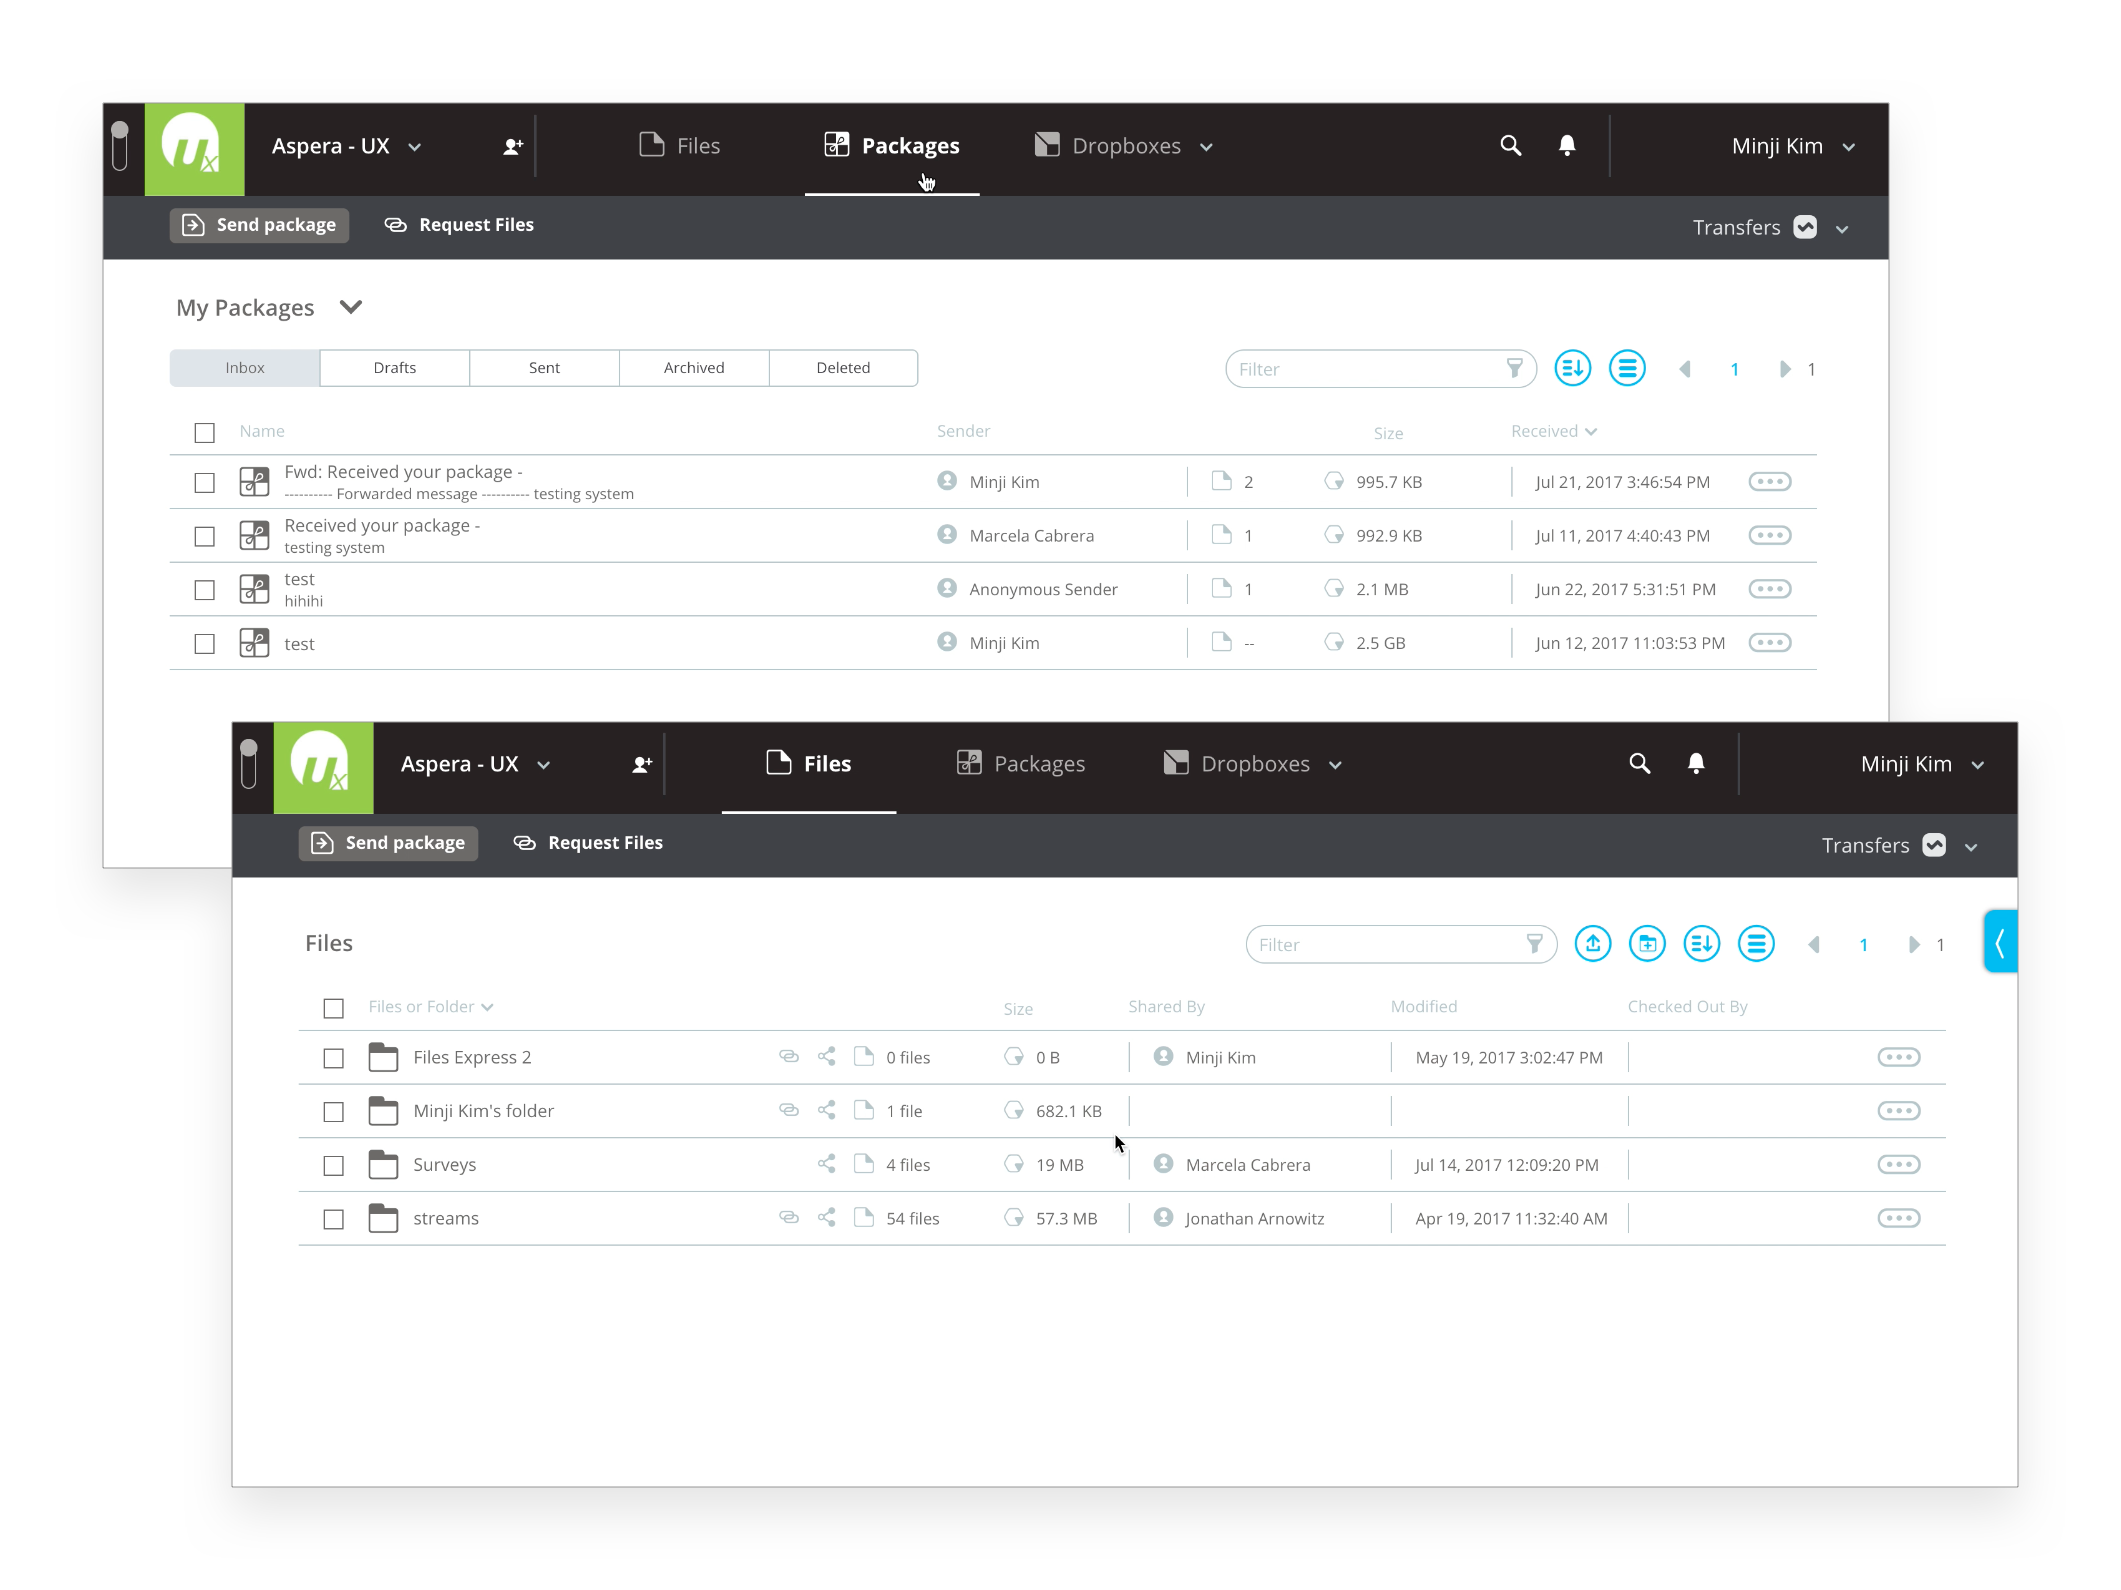The image size is (2121, 1590).
Task: Check the box for Surveys folder
Action: [334, 1165]
